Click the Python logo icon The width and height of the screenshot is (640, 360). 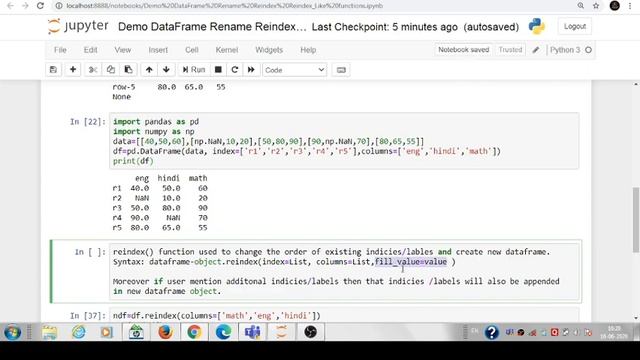(536, 26)
